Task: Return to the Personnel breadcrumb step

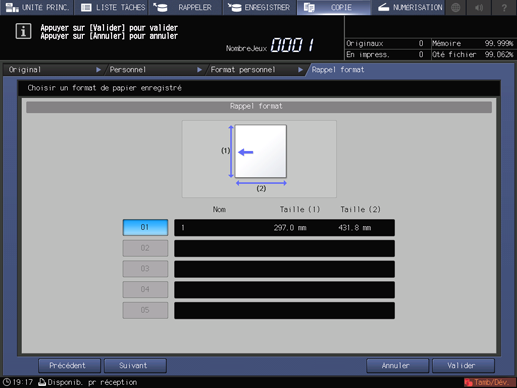Action: [155, 70]
